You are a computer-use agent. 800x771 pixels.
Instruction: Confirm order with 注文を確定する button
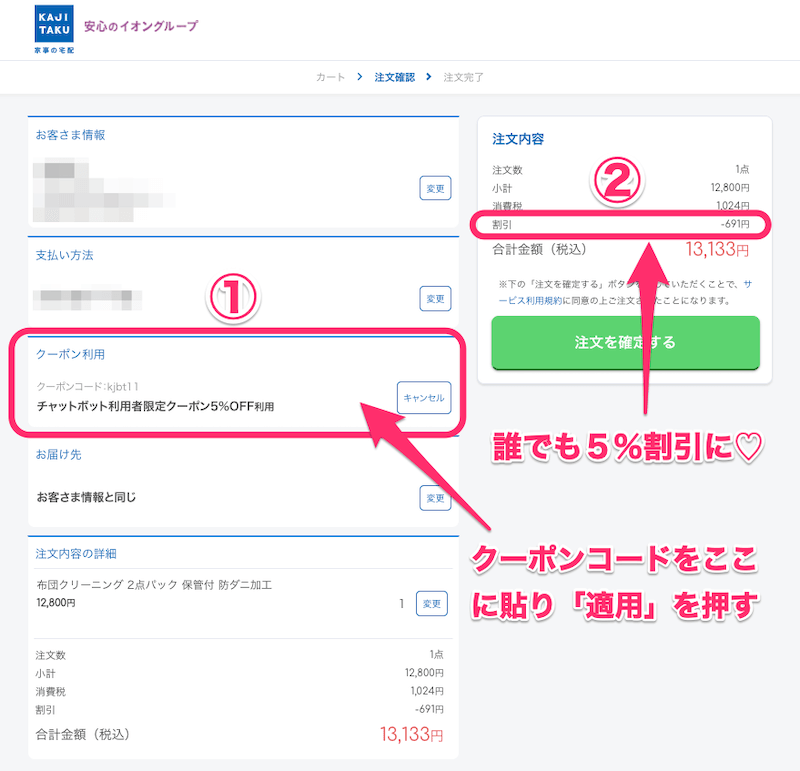click(x=626, y=342)
